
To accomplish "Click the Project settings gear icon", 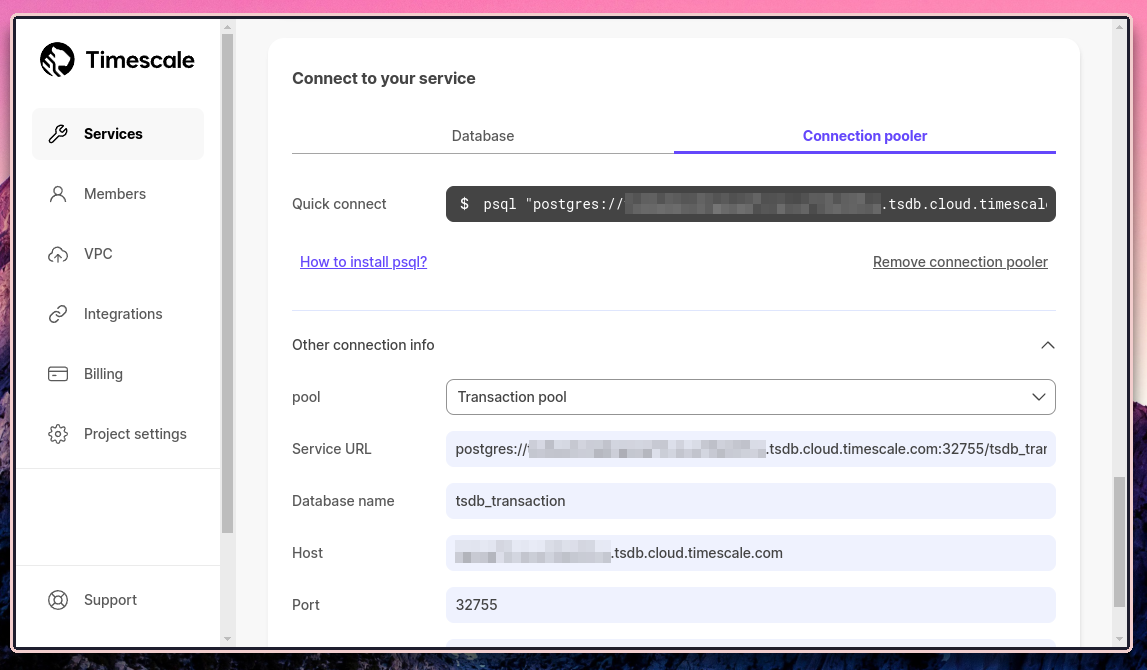I will (x=58, y=434).
